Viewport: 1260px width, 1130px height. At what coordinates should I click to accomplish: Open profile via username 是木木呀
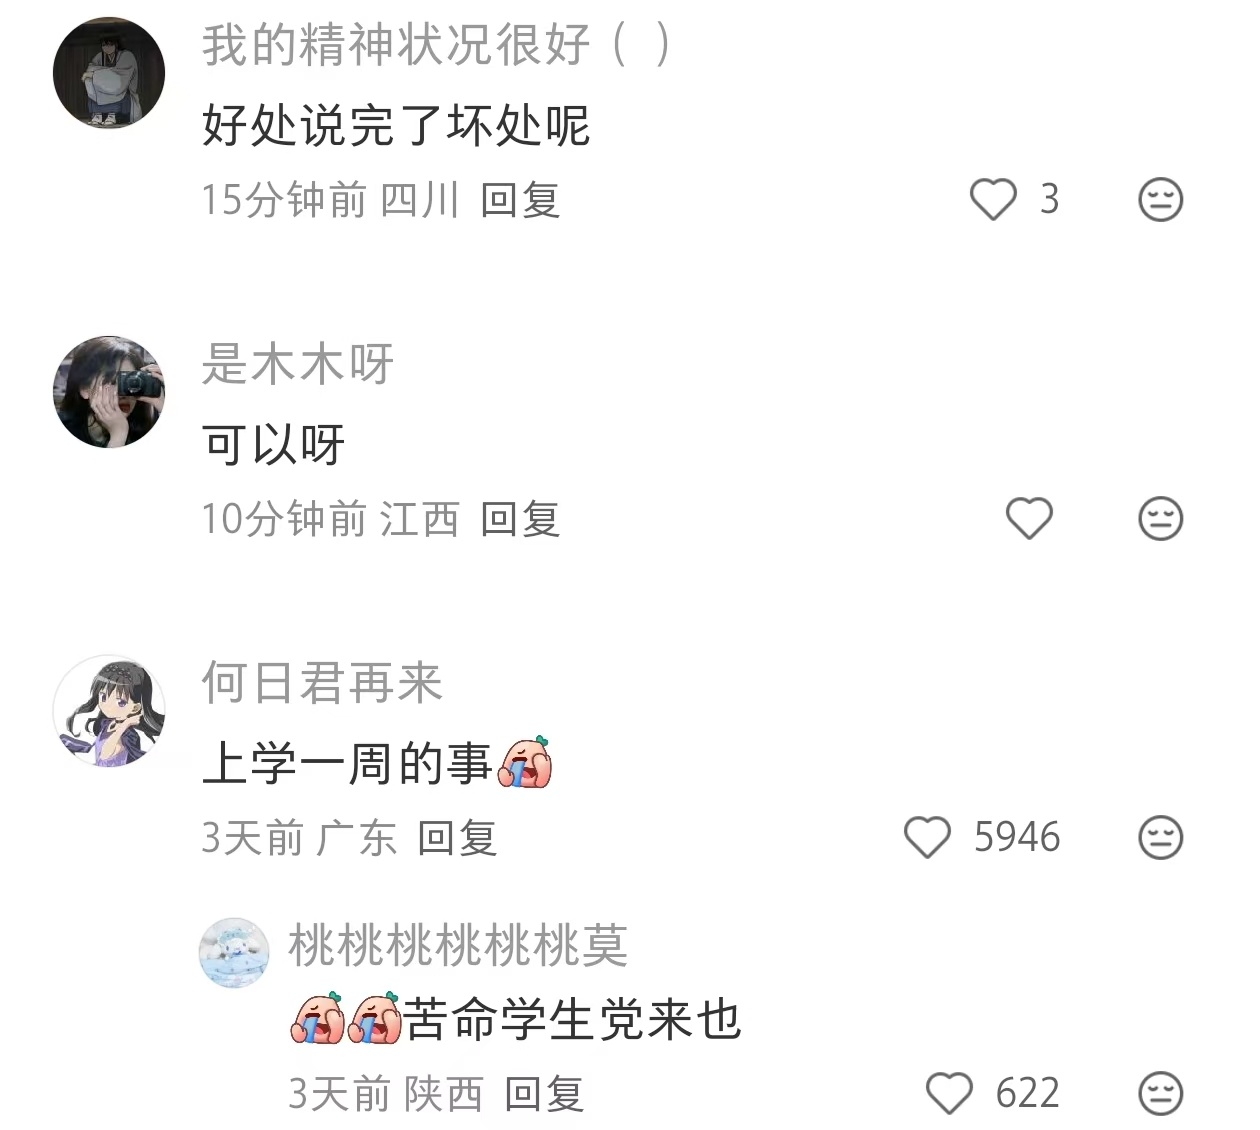tap(298, 363)
